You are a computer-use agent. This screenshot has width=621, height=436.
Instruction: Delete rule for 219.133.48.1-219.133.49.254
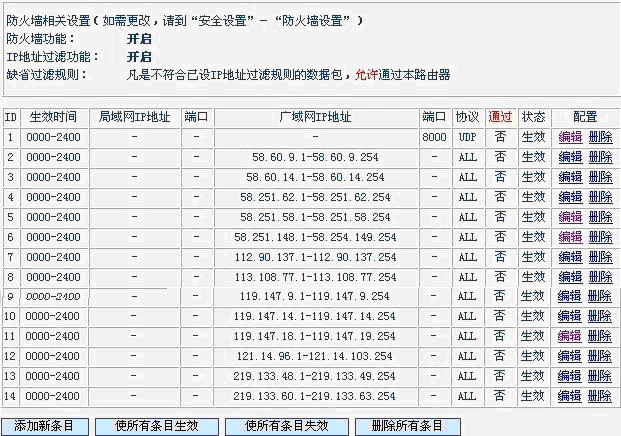pyautogui.click(x=600, y=376)
